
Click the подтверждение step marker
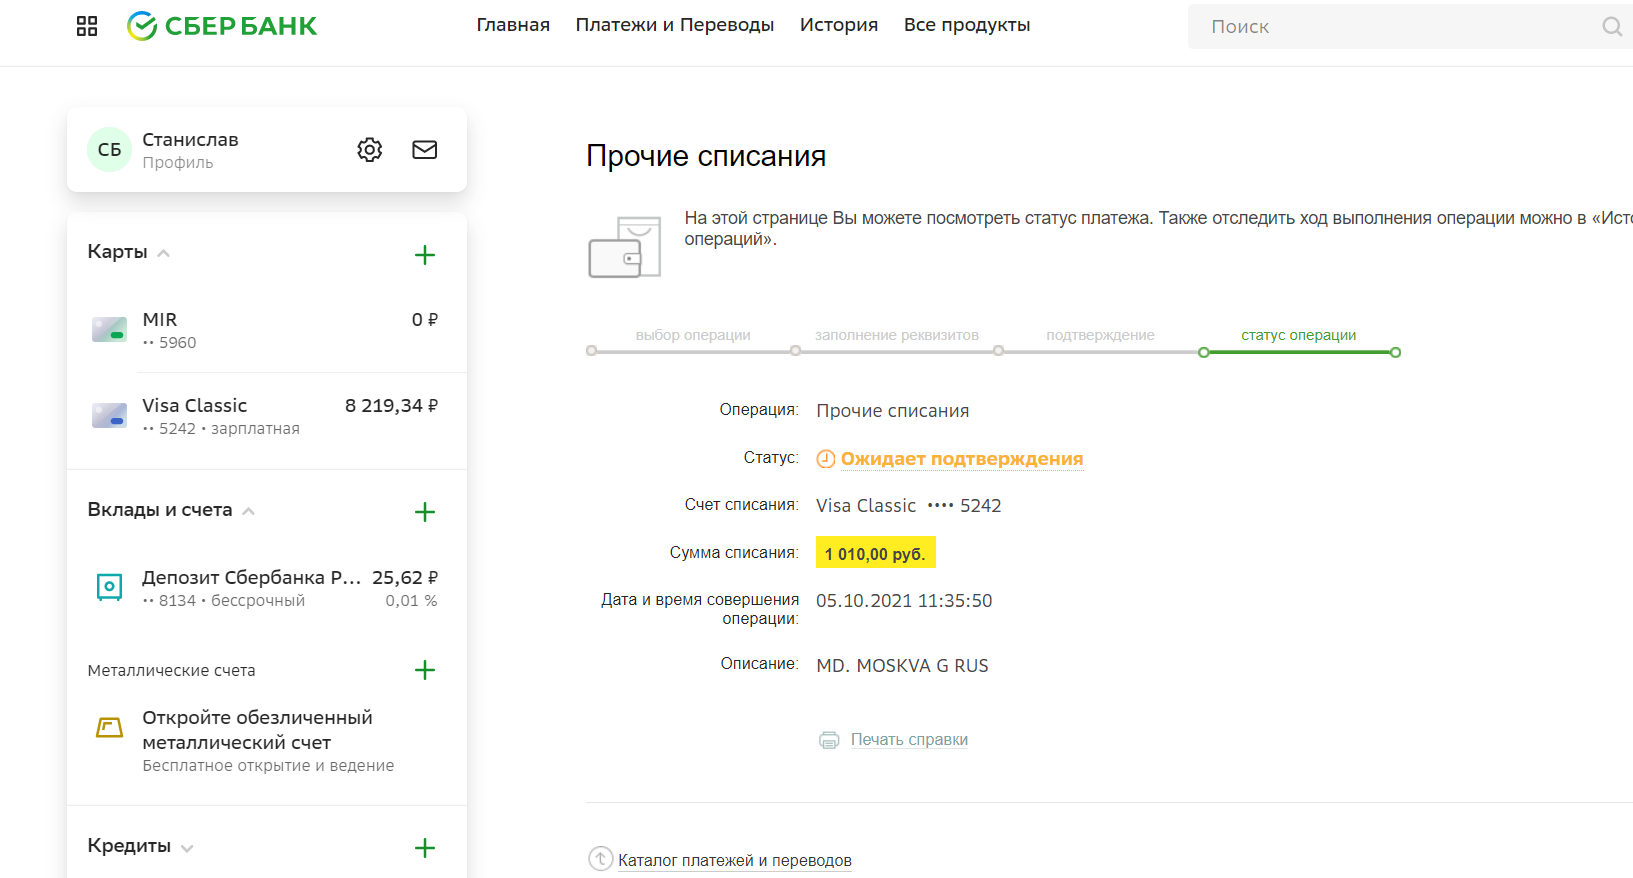pyautogui.click(x=999, y=351)
